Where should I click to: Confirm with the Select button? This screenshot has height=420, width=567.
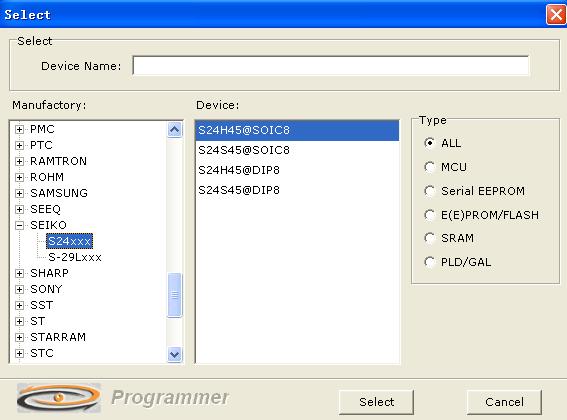376,402
